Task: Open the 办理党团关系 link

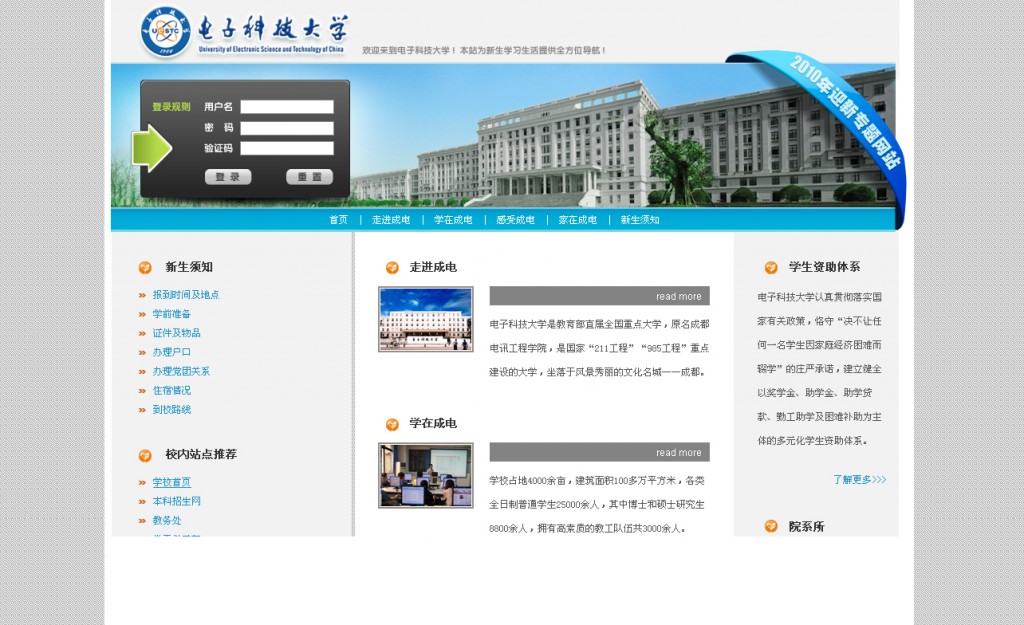Action: (181, 372)
